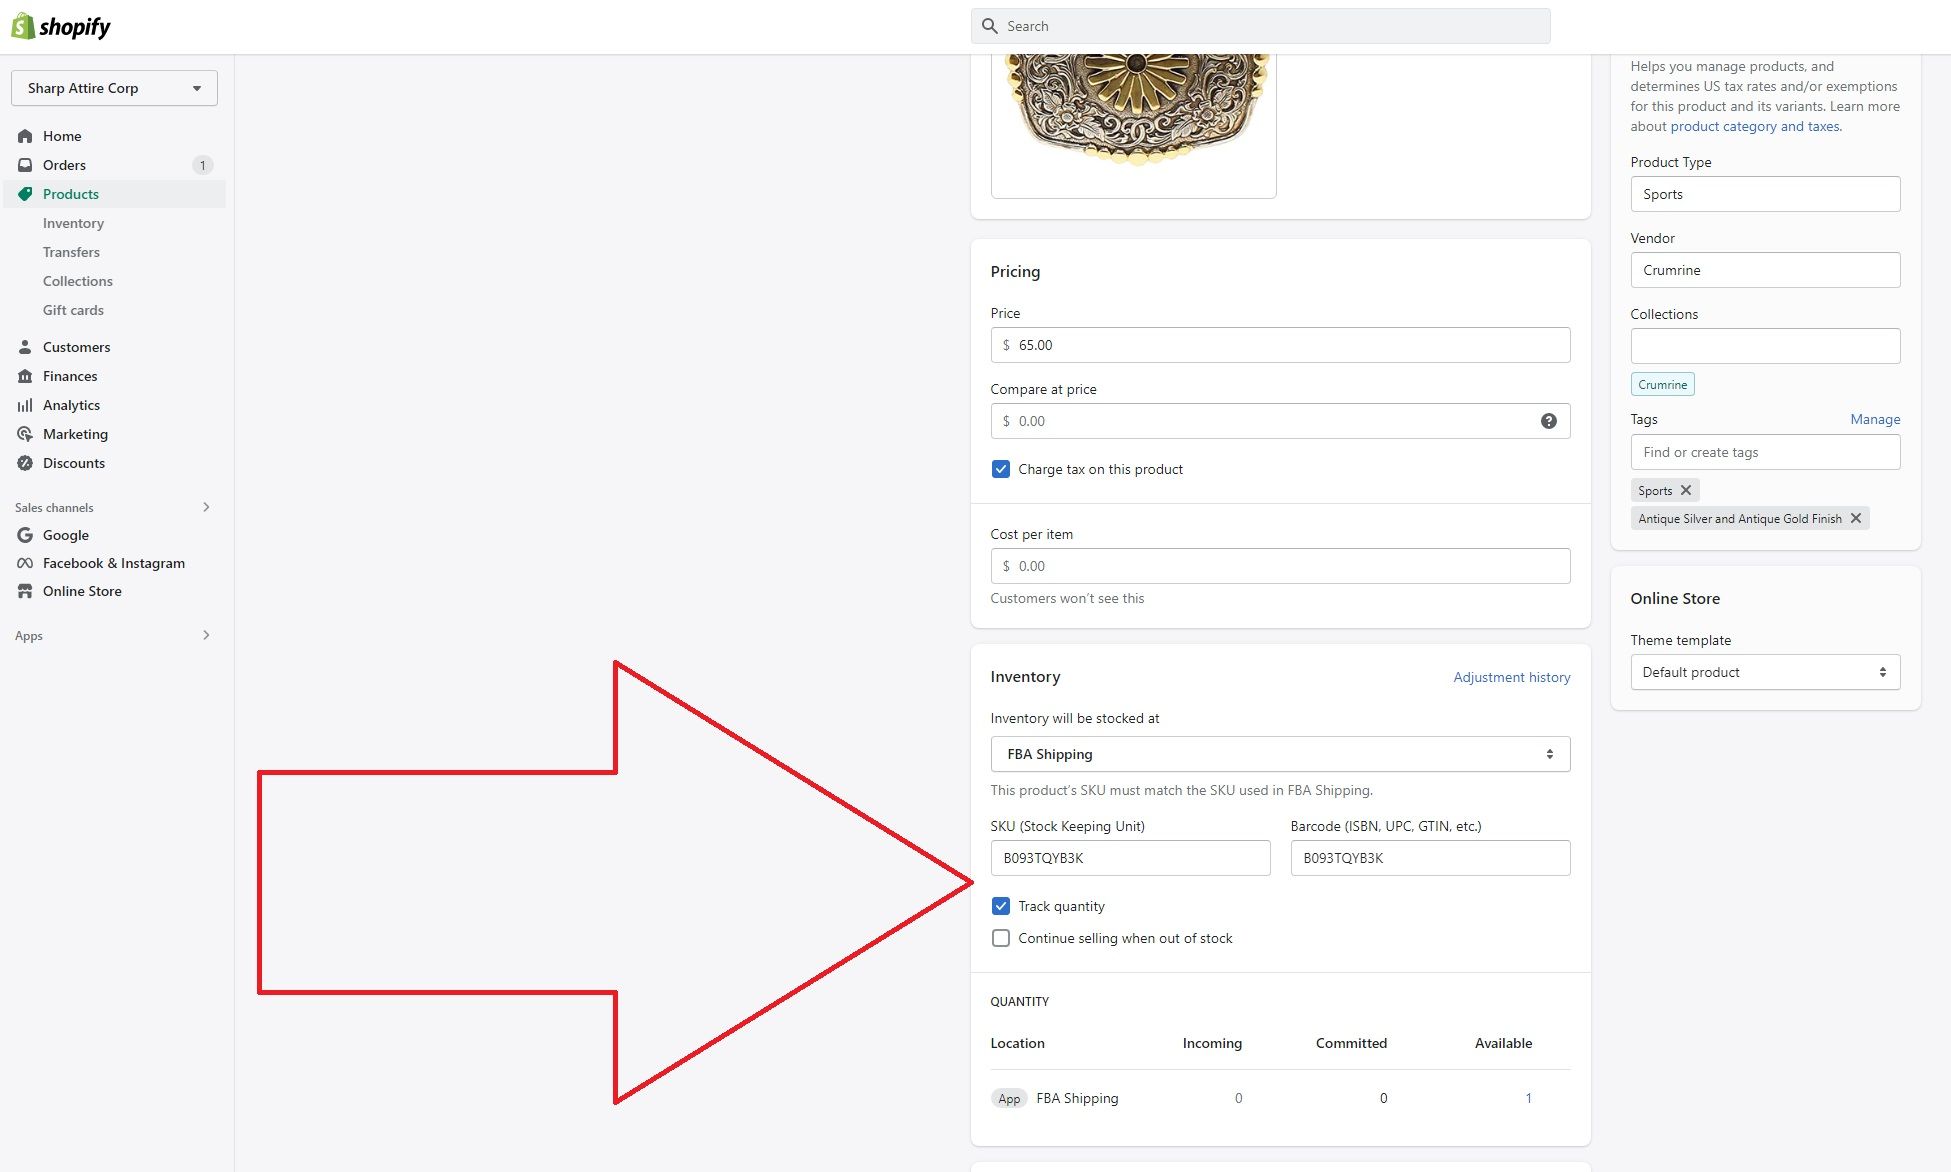The image size is (1951, 1172).
Task: Click the Search field
Action: [x=1260, y=26]
